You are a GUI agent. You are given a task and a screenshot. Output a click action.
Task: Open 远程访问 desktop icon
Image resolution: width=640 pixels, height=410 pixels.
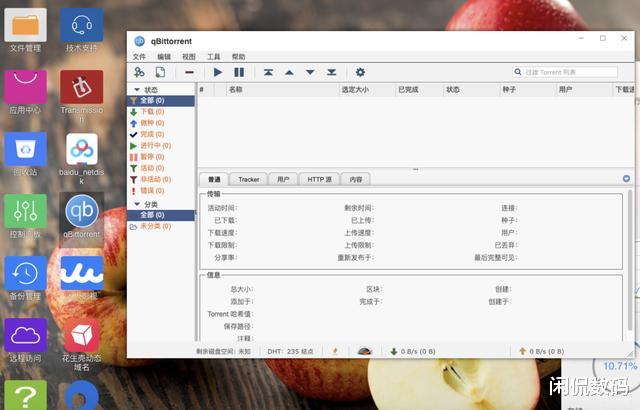(25, 341)
